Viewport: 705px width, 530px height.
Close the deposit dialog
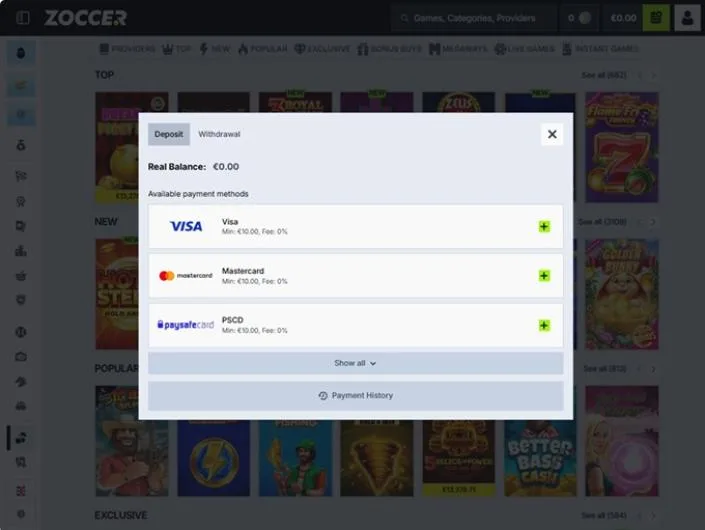tap(552, 134)
